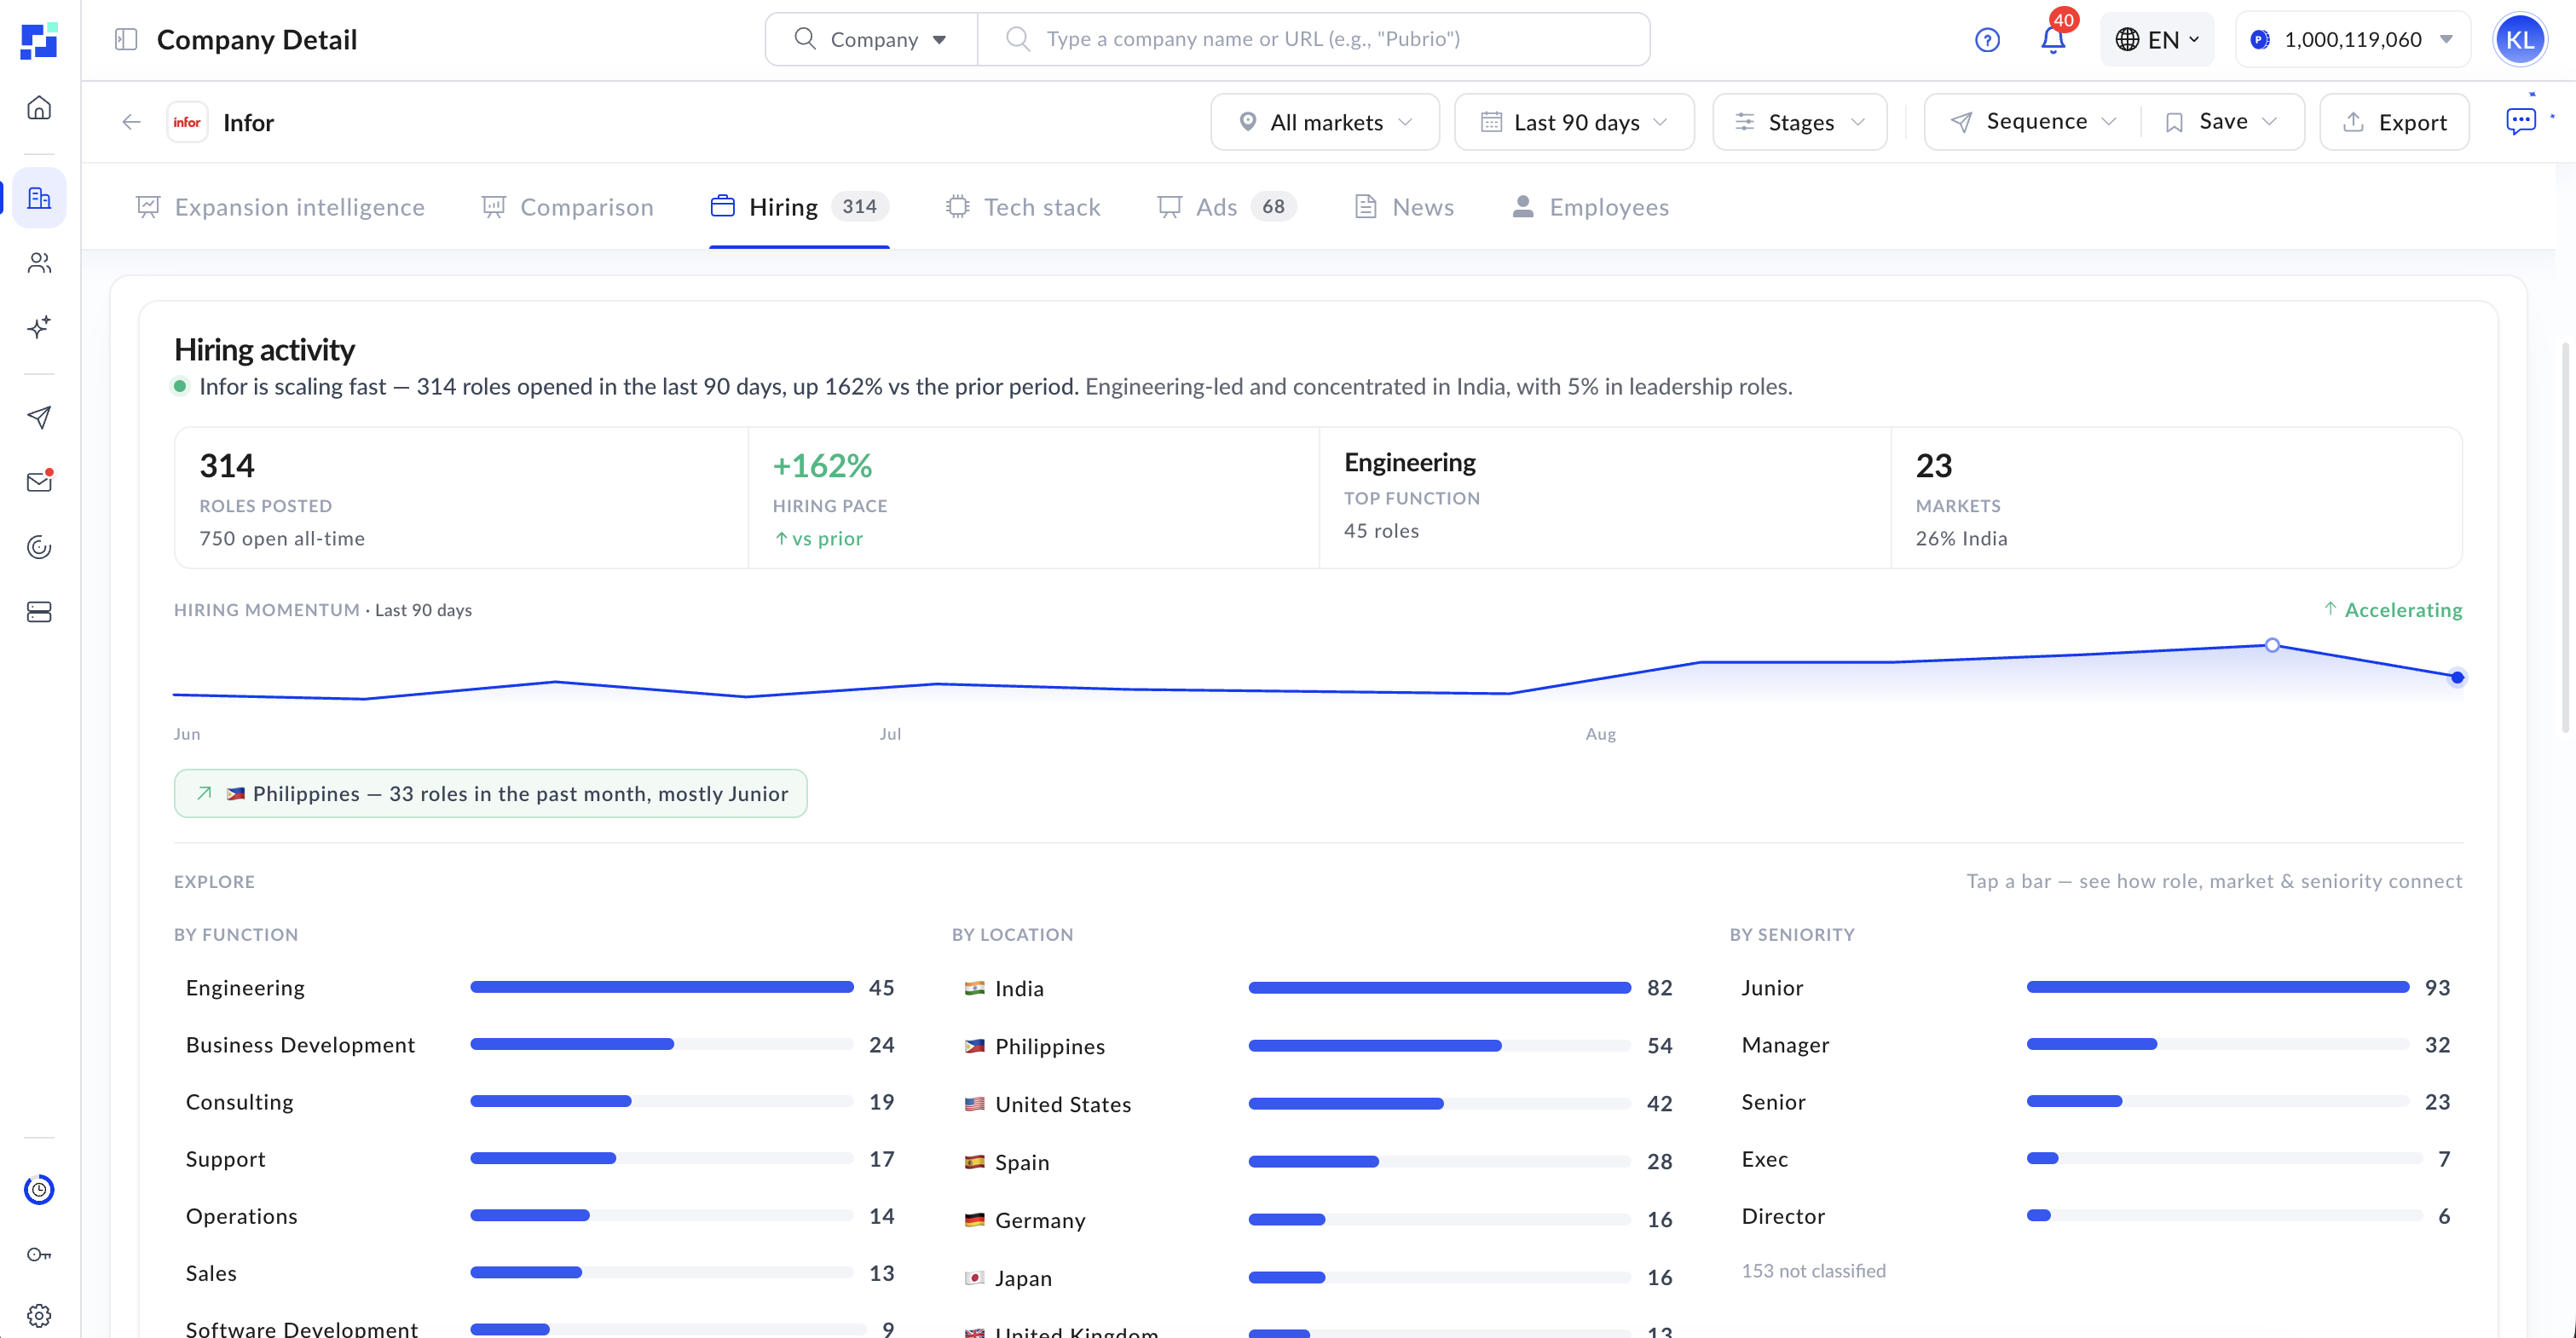Toggle the sidebar collapse panel icon

126,39
